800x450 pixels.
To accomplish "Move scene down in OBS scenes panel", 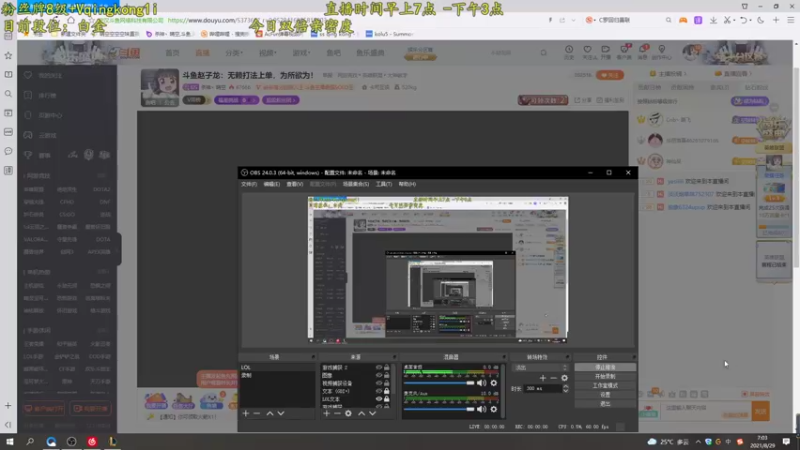I will click(281, 413).
